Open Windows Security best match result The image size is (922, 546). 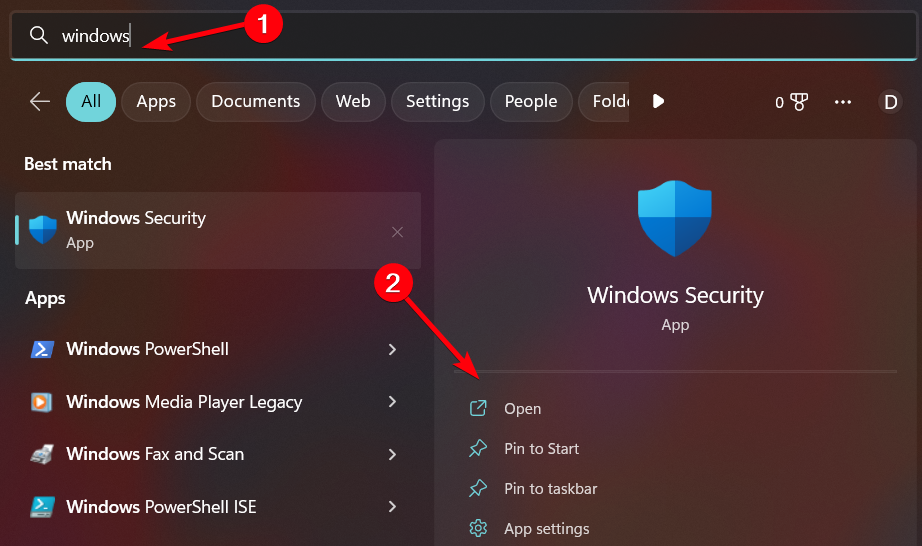[218, 230]
